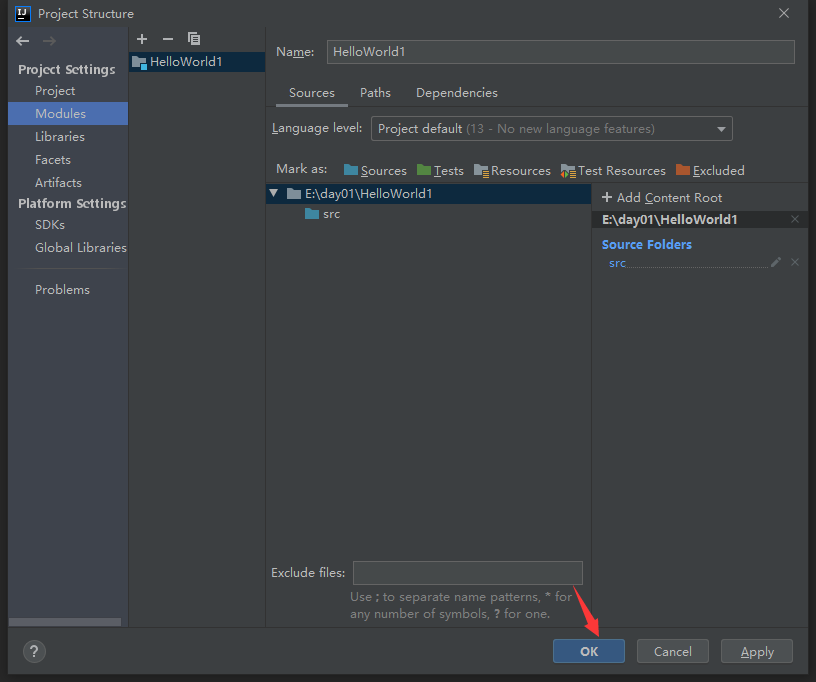Open Project settings section
The width and height of the screenshot is (816, 682).
55,91
